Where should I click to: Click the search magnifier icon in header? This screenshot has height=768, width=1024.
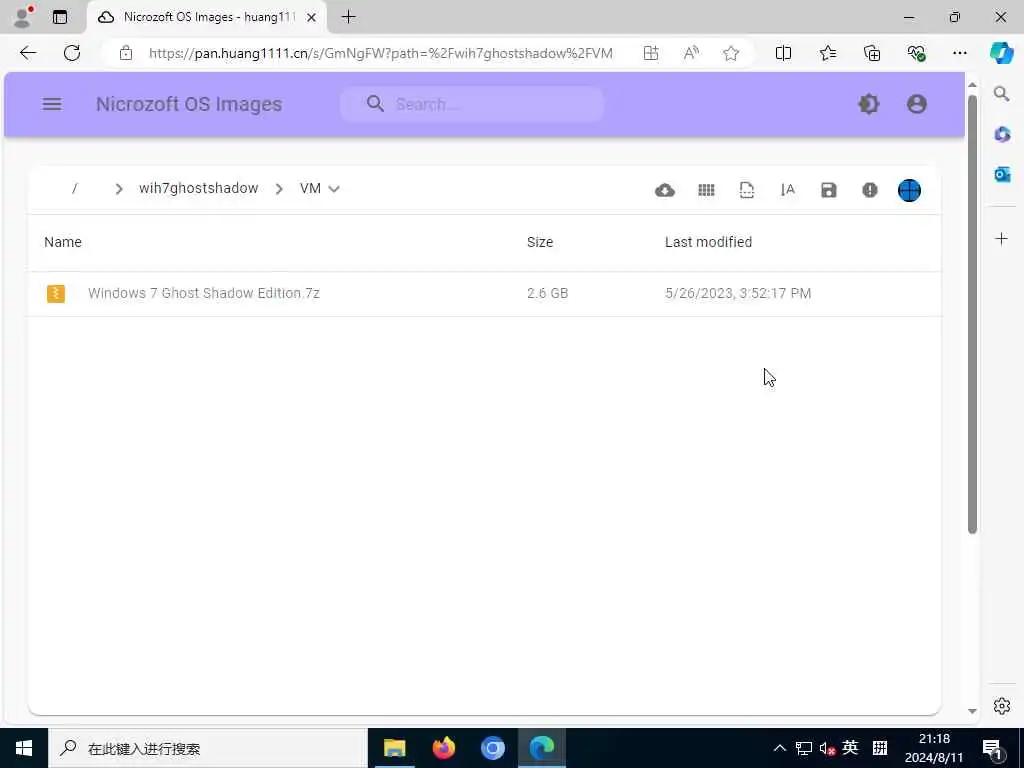click(x=375, y=103)
